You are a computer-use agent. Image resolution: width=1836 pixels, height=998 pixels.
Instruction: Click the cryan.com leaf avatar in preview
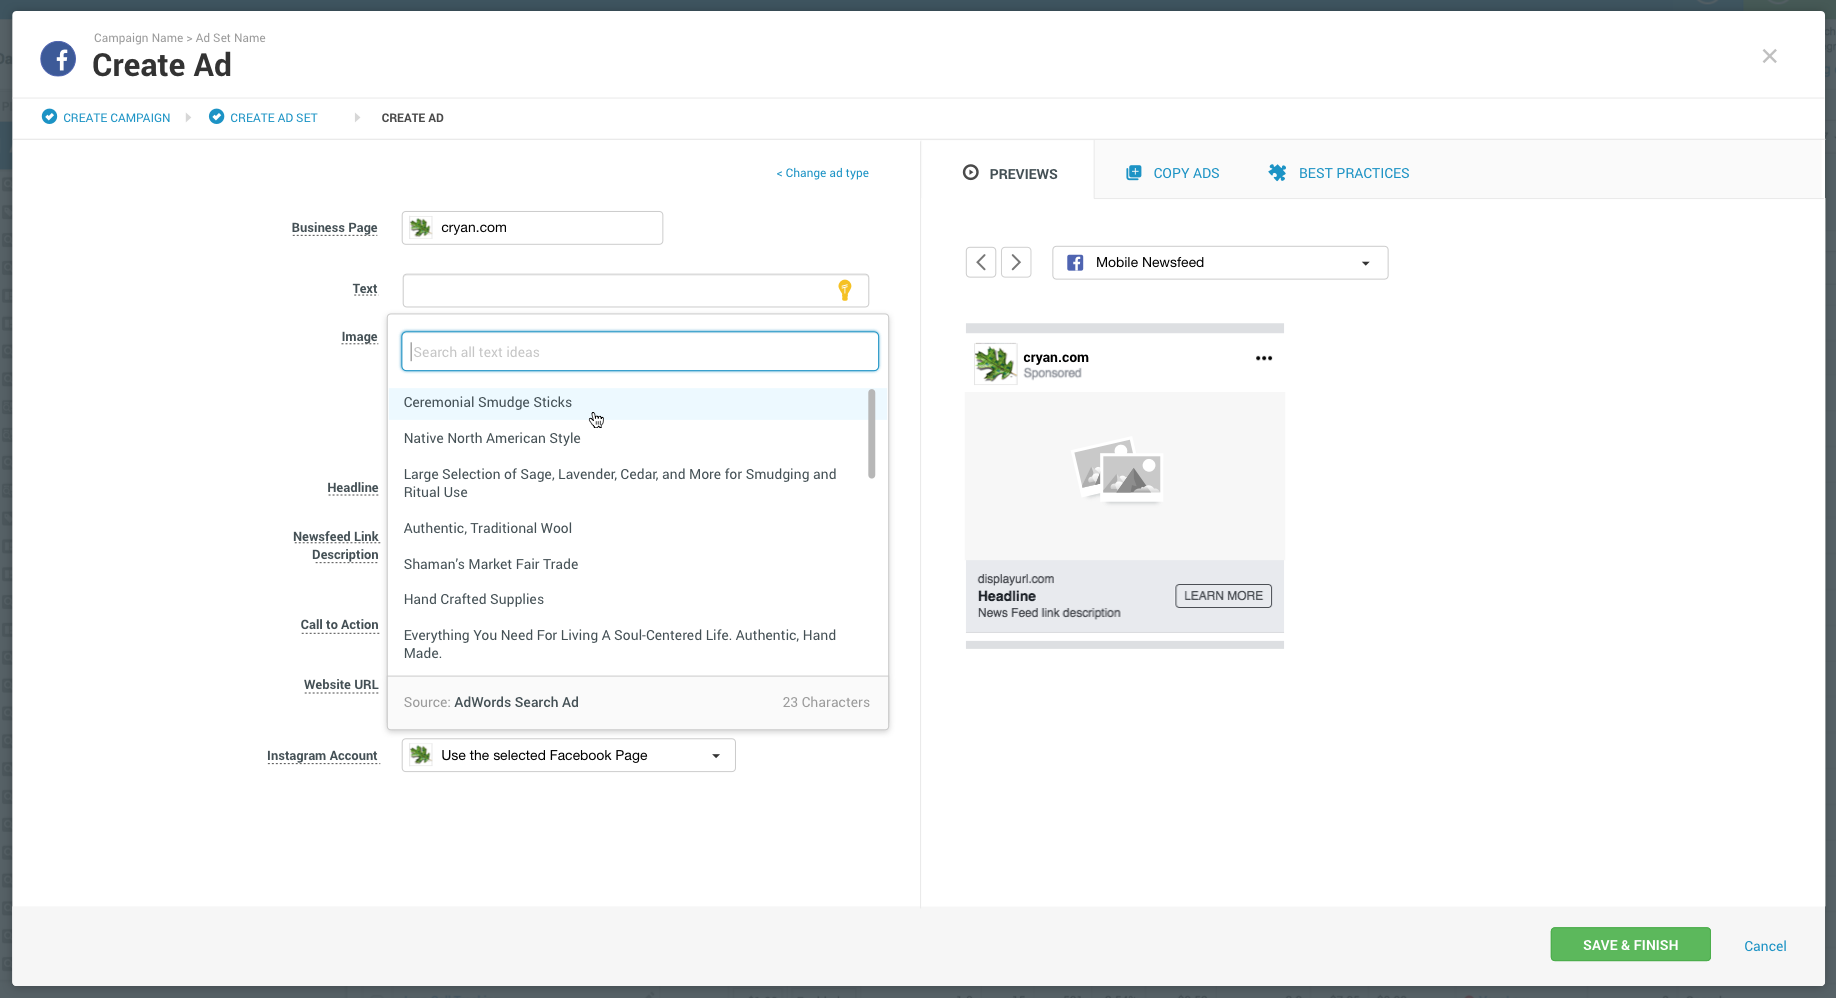coord(995,364)
